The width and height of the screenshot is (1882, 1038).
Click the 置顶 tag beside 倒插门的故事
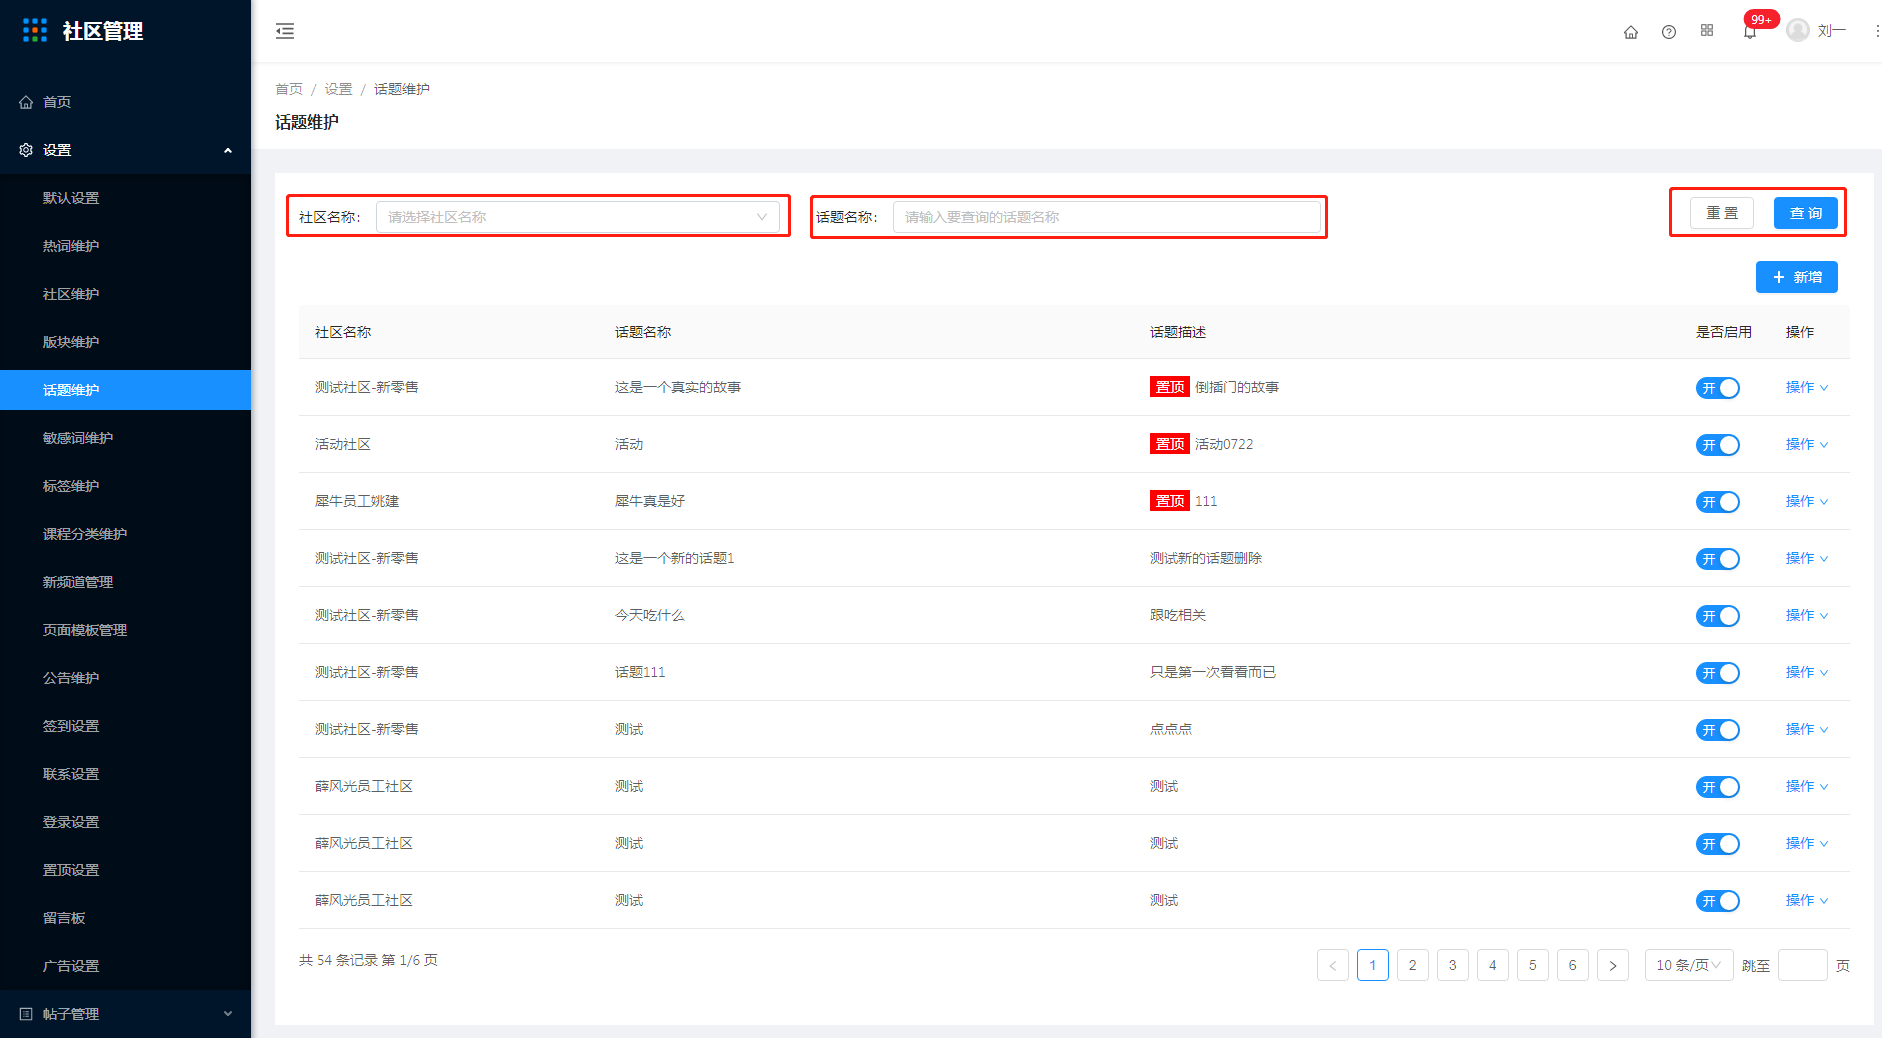(1170, 387)
